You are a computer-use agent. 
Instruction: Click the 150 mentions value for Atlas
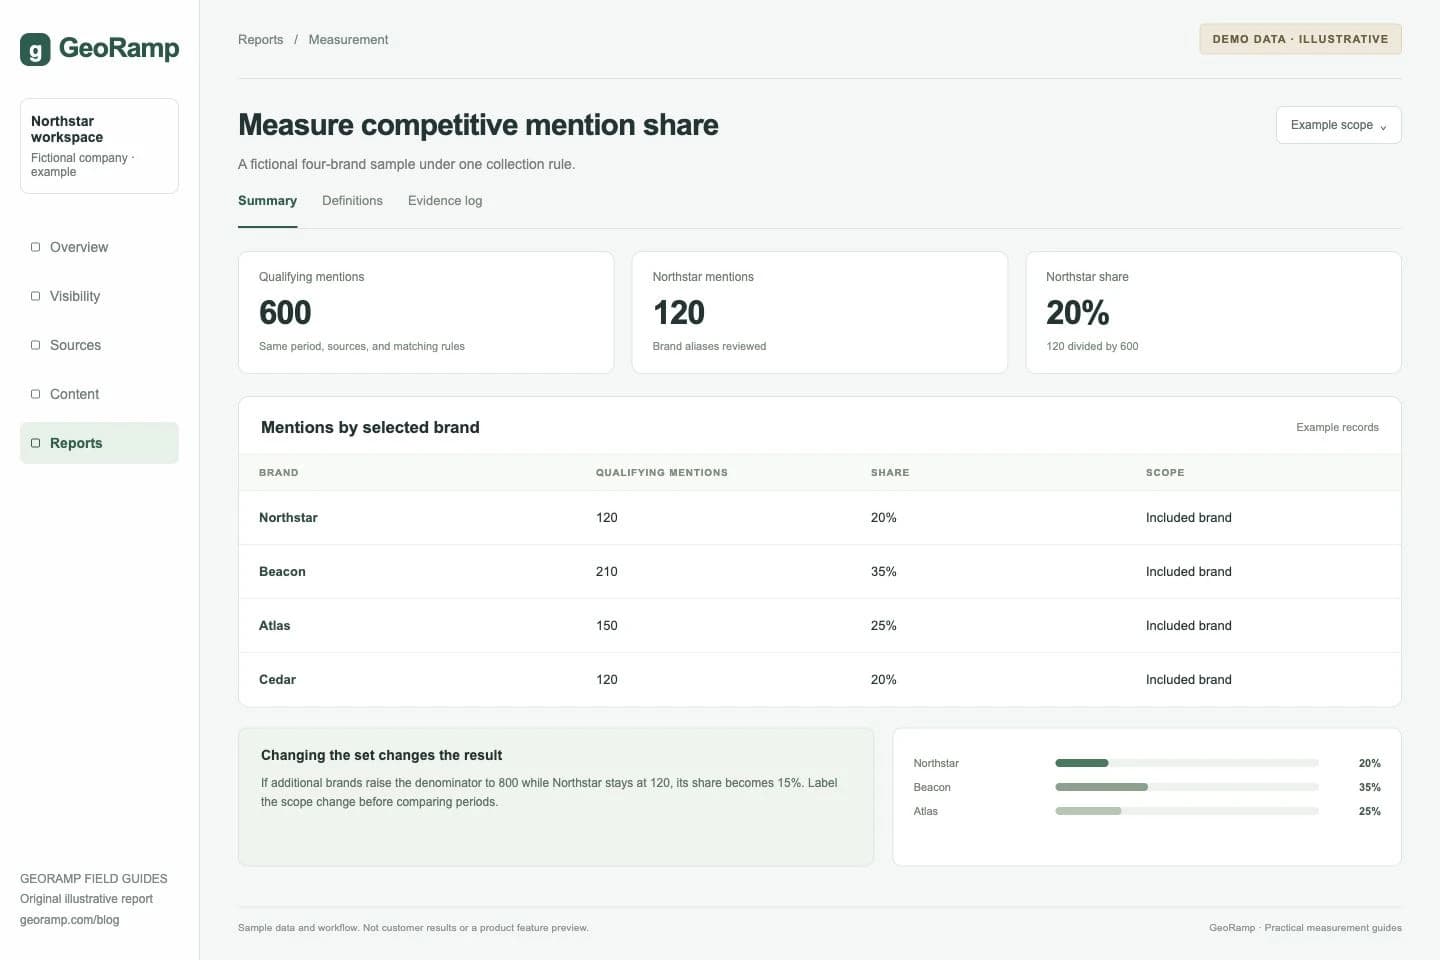pyautogui.click(x=606, y=626)
